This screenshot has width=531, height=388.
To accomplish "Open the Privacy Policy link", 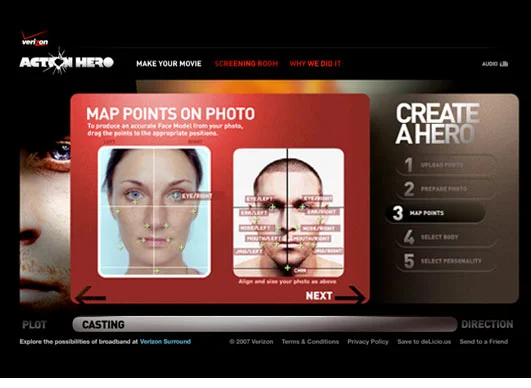I will (x=368, y=342).
